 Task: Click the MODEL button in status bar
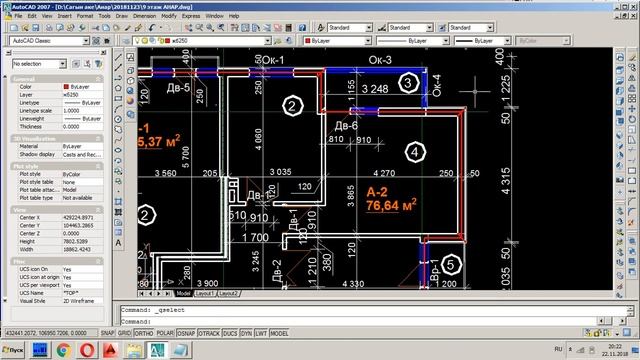tap(279, 333)
